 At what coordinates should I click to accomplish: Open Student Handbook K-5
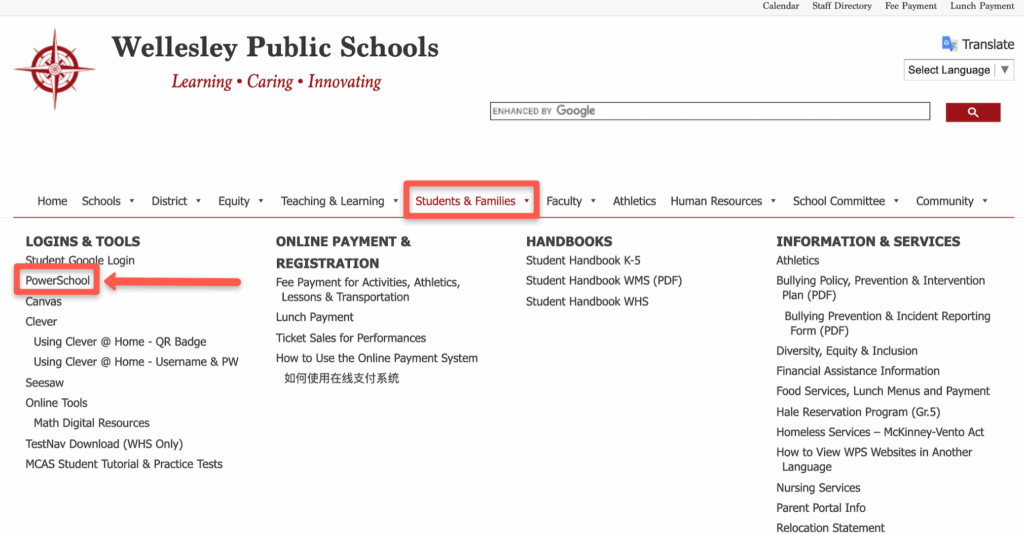(x=583, y=261)
